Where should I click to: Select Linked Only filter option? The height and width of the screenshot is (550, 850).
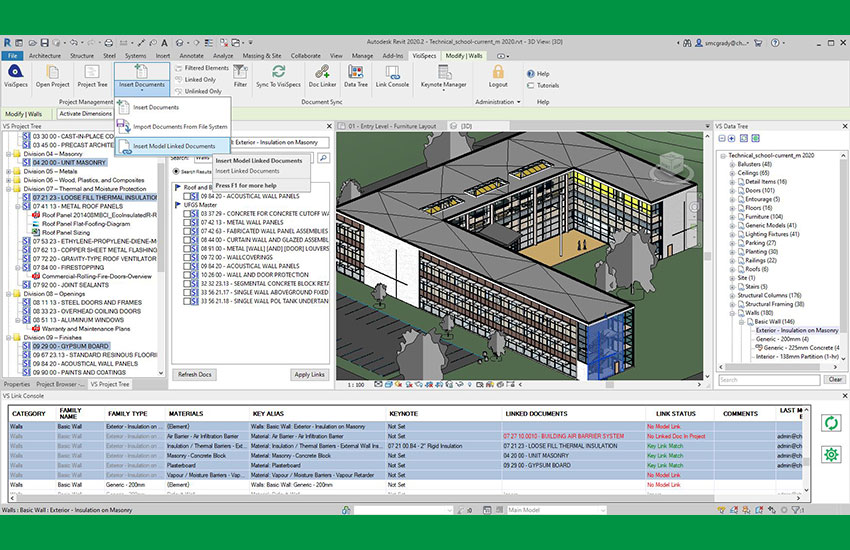195,80
